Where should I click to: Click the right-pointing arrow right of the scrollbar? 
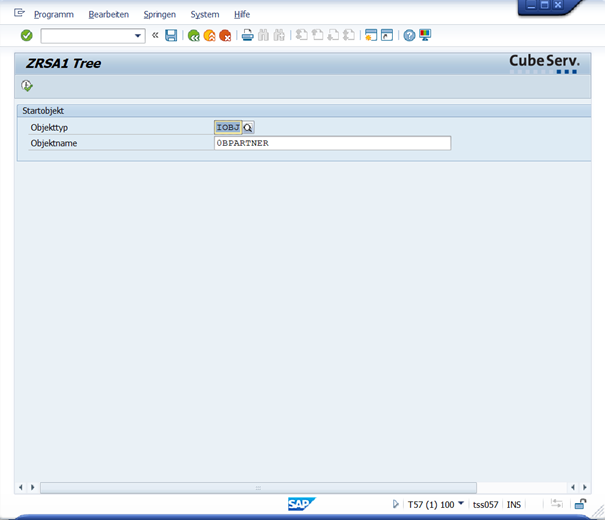tap(585, 488)
